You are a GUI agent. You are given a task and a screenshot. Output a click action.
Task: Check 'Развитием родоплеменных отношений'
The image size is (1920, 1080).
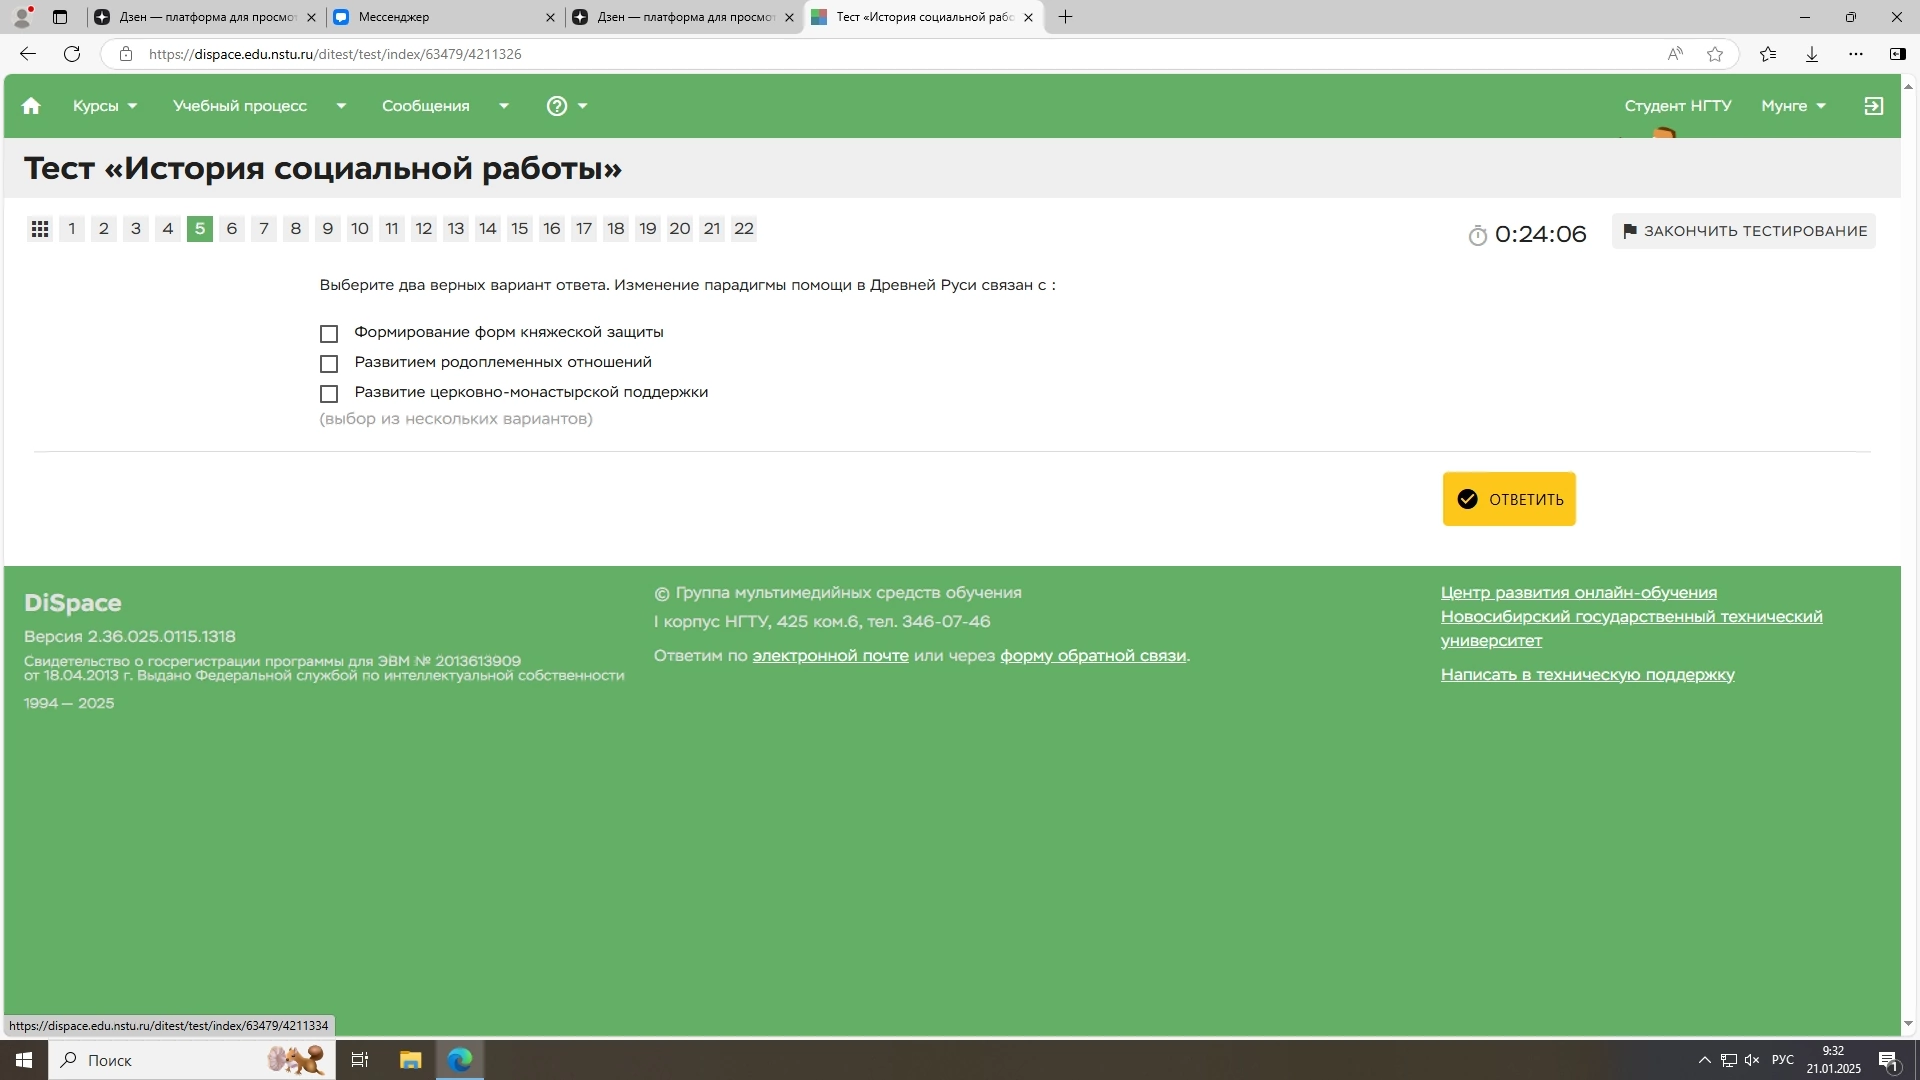(x=329, y=363)
